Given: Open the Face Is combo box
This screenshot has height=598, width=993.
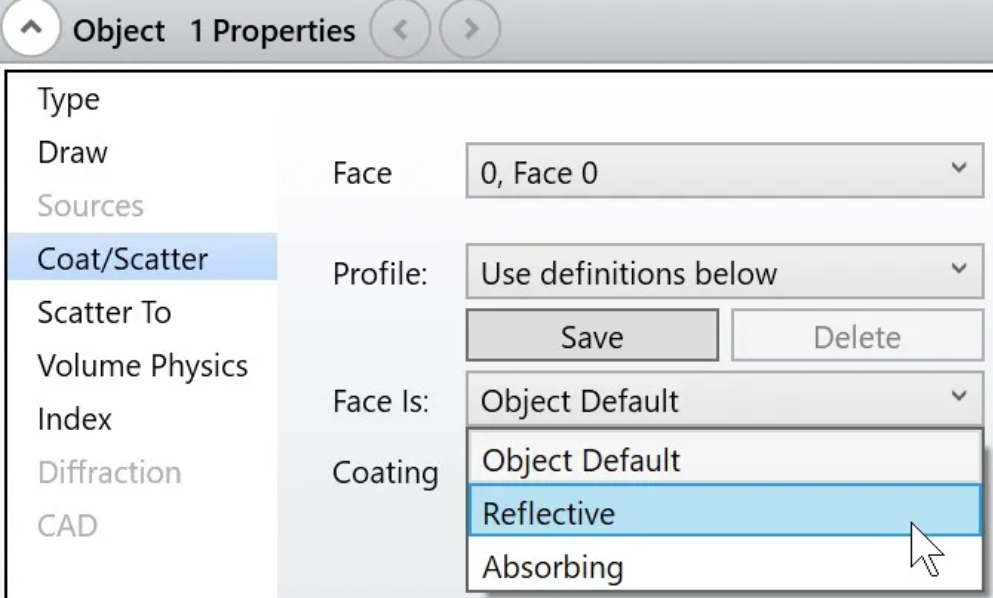Looking at the screenshot, I should 724,399.
